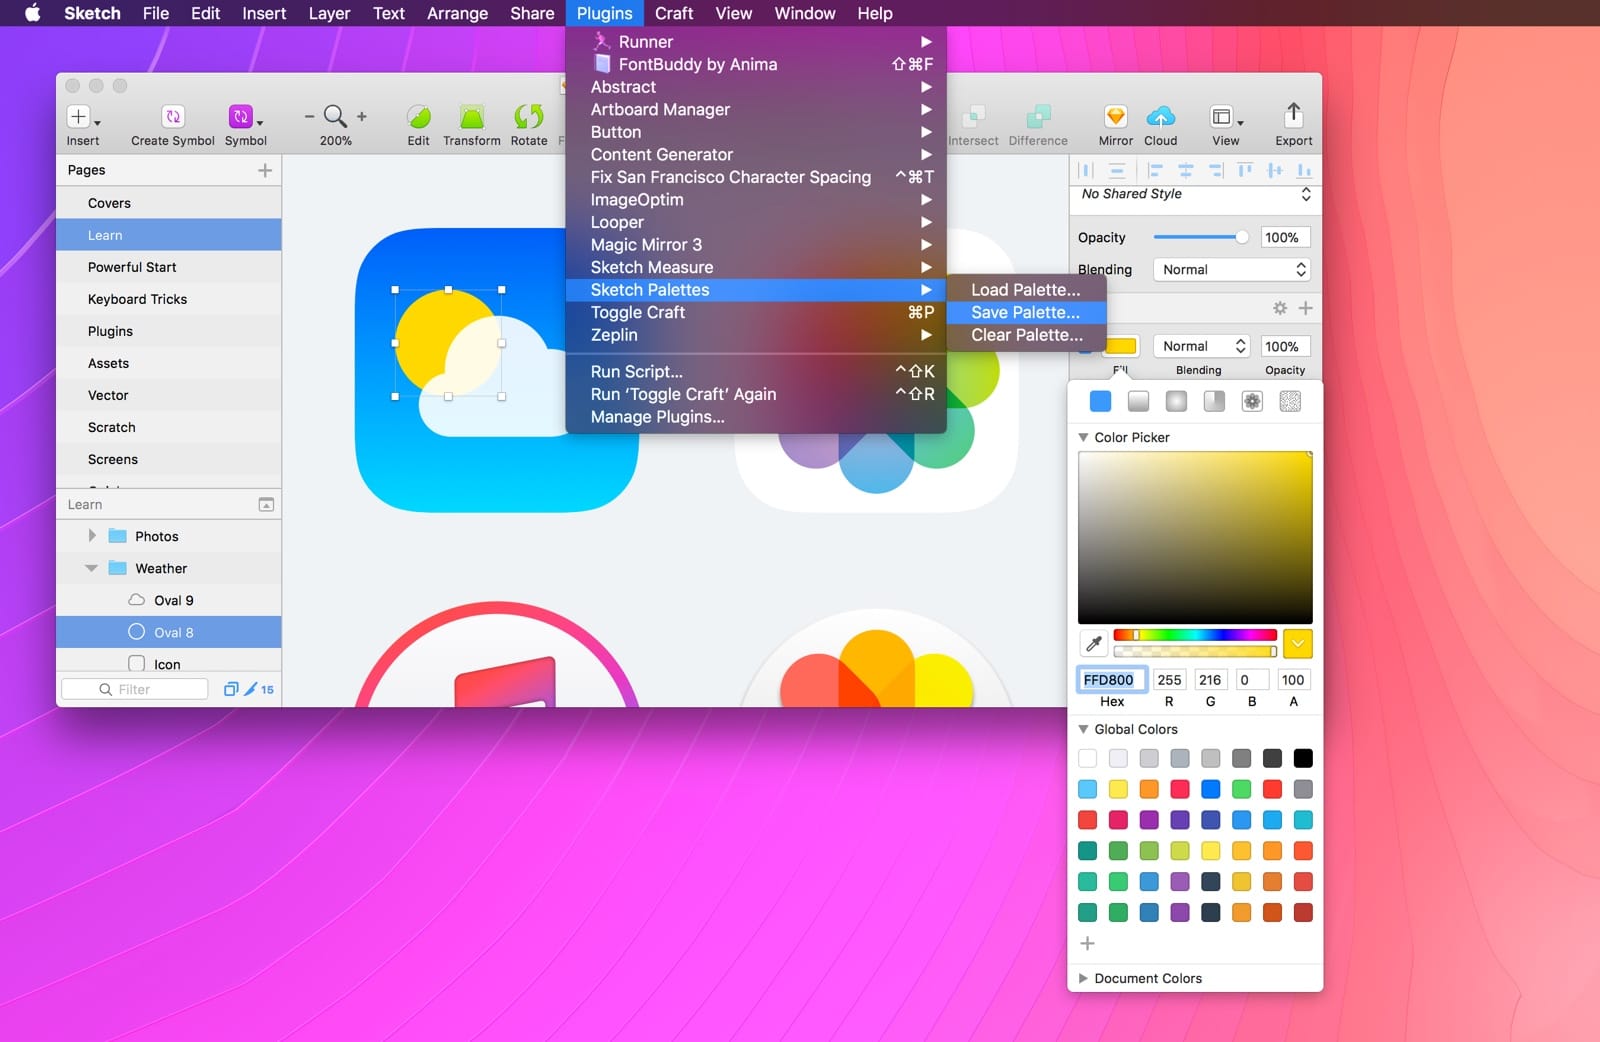Screen dimensions: 1600x1042
Task: Add a new page with the plus button
Action: tap(265, 170)
